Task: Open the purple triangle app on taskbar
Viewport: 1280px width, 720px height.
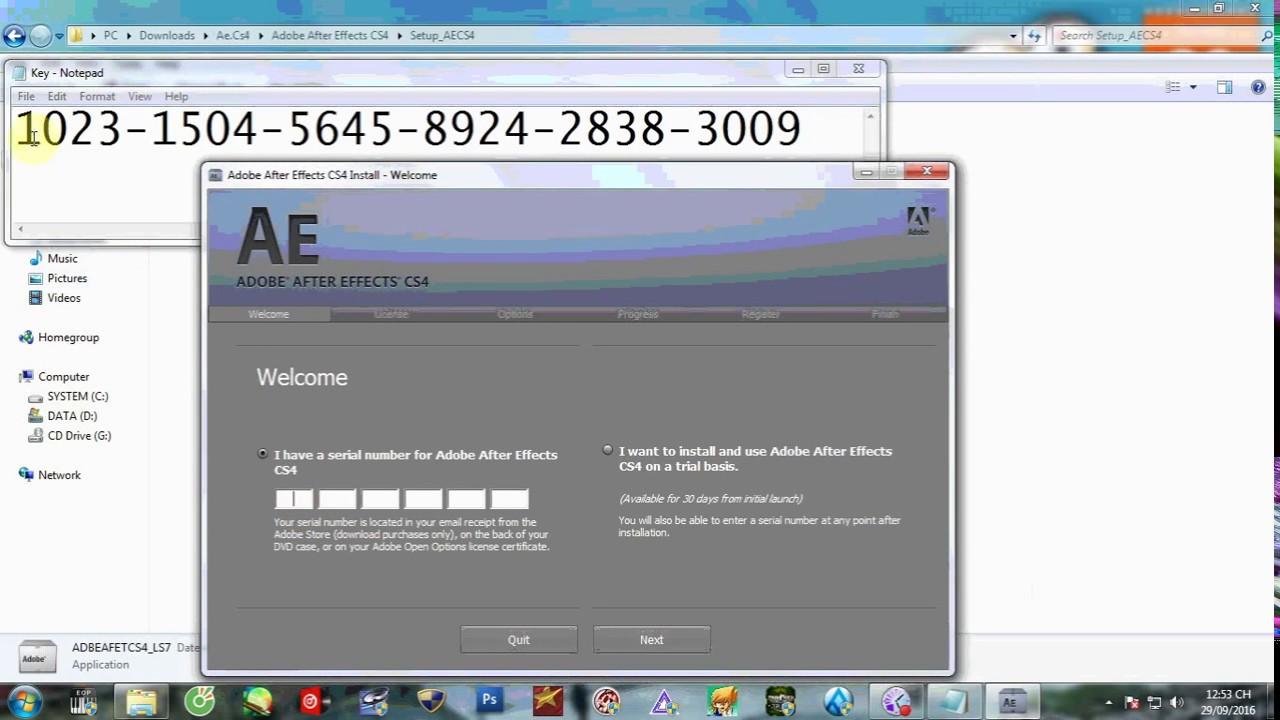Action: [664, 702]
